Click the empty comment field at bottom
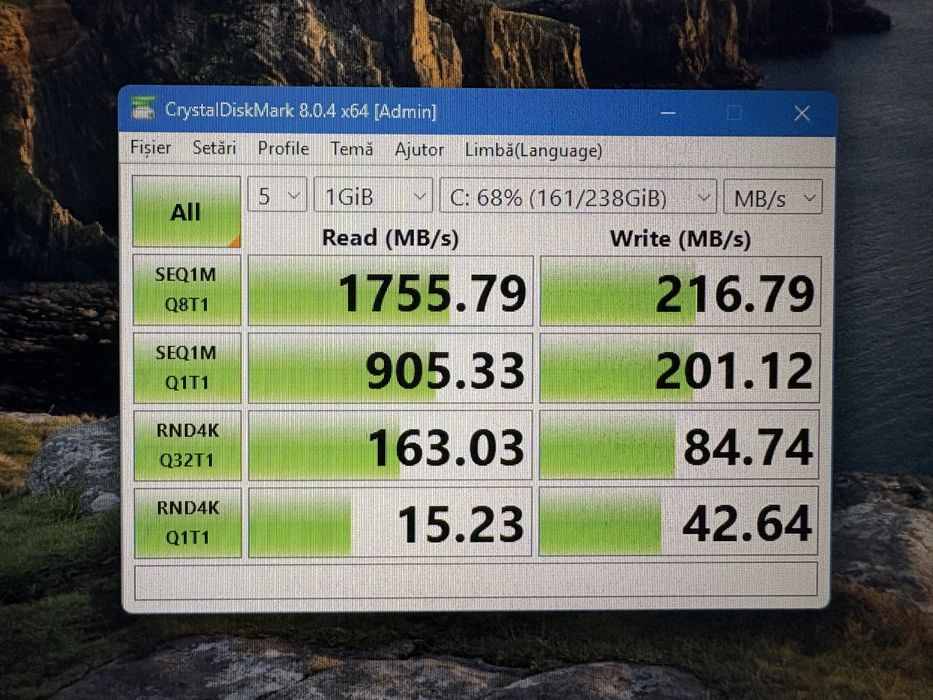Screen dimensions: 933x700 (476, 582)
